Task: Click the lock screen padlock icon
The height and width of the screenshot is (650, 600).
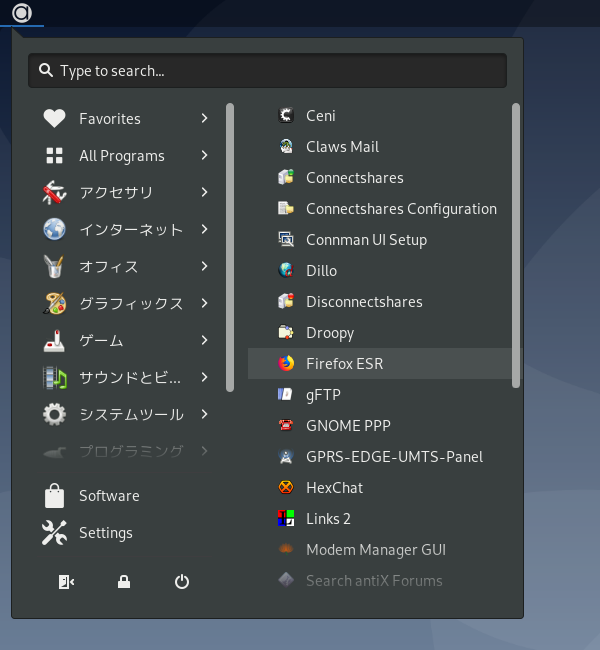Action: [x=124, y=582]
